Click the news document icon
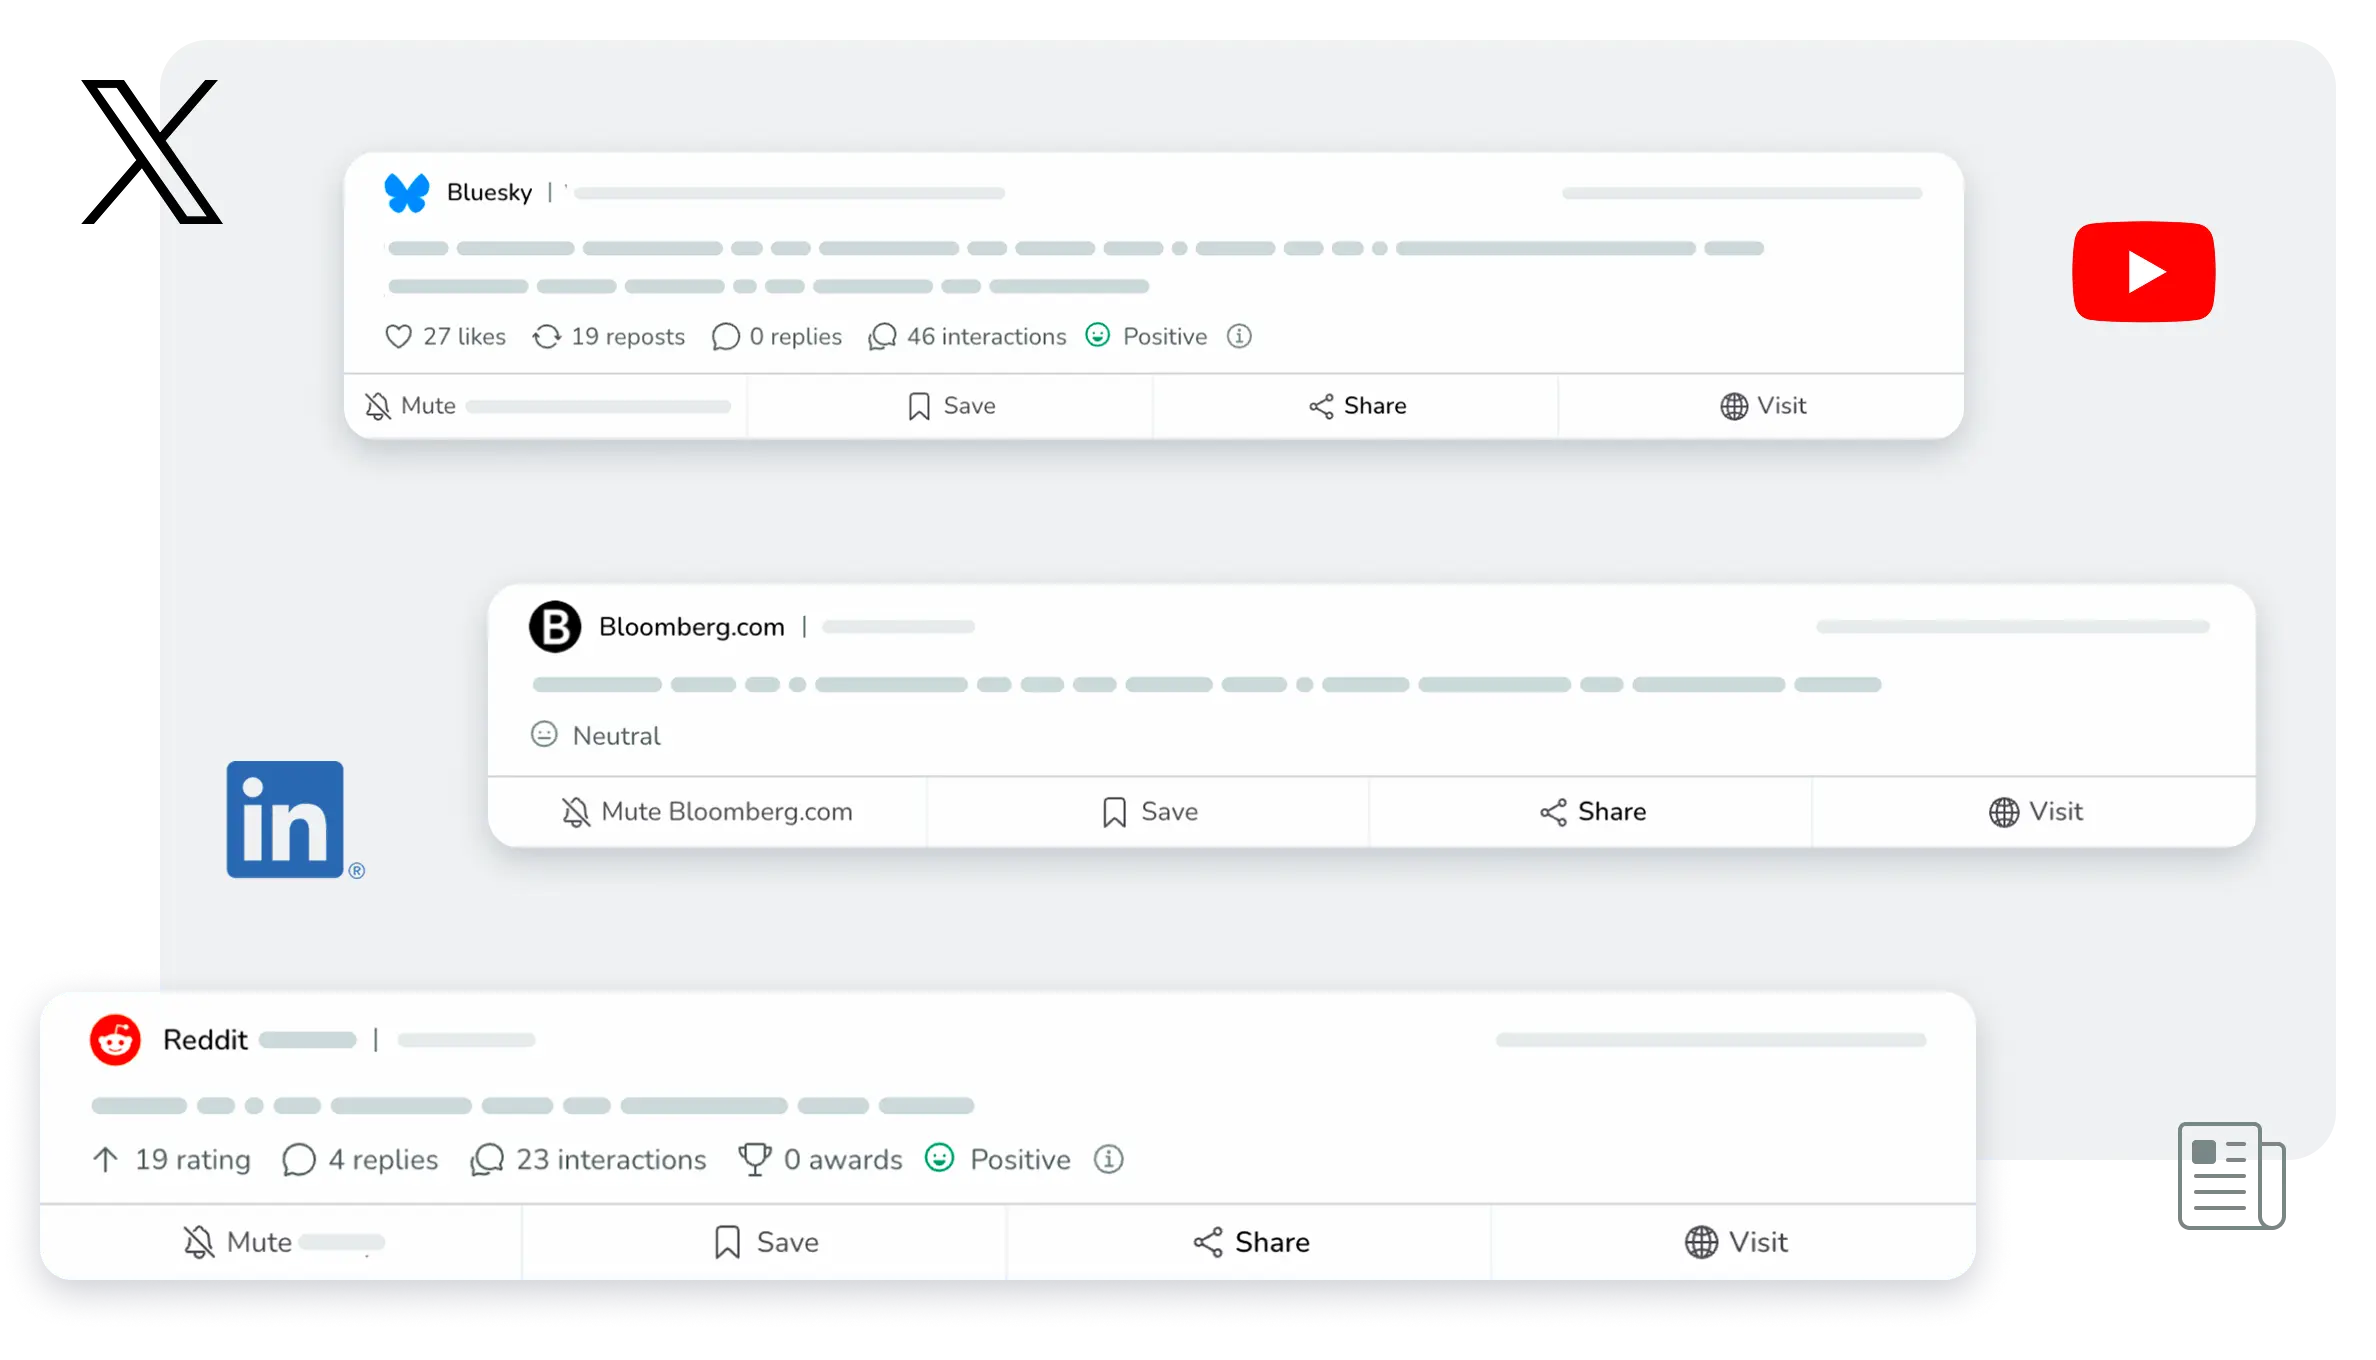The width and height of the screenshot is (2376, 1360). 2230,1176
